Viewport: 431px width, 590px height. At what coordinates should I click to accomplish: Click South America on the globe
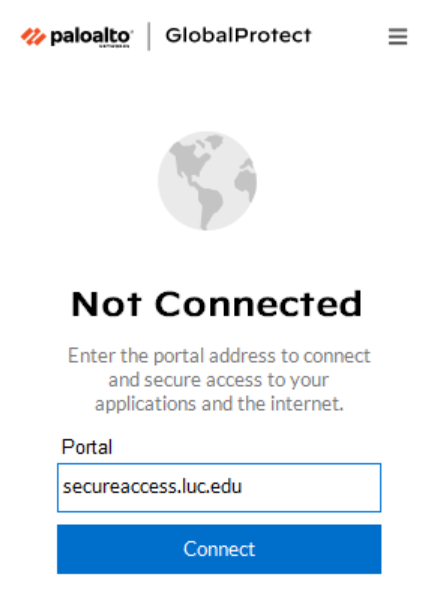click(x=210, y=206)
